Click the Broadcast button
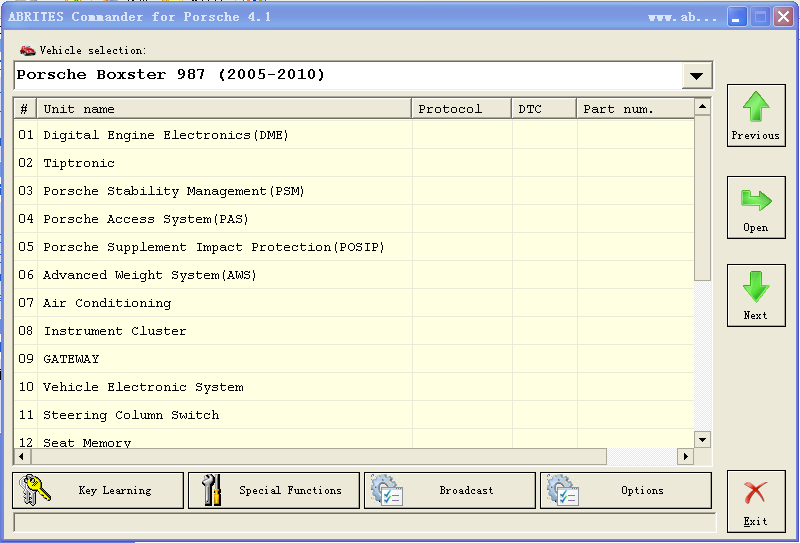 click(450, 490)
